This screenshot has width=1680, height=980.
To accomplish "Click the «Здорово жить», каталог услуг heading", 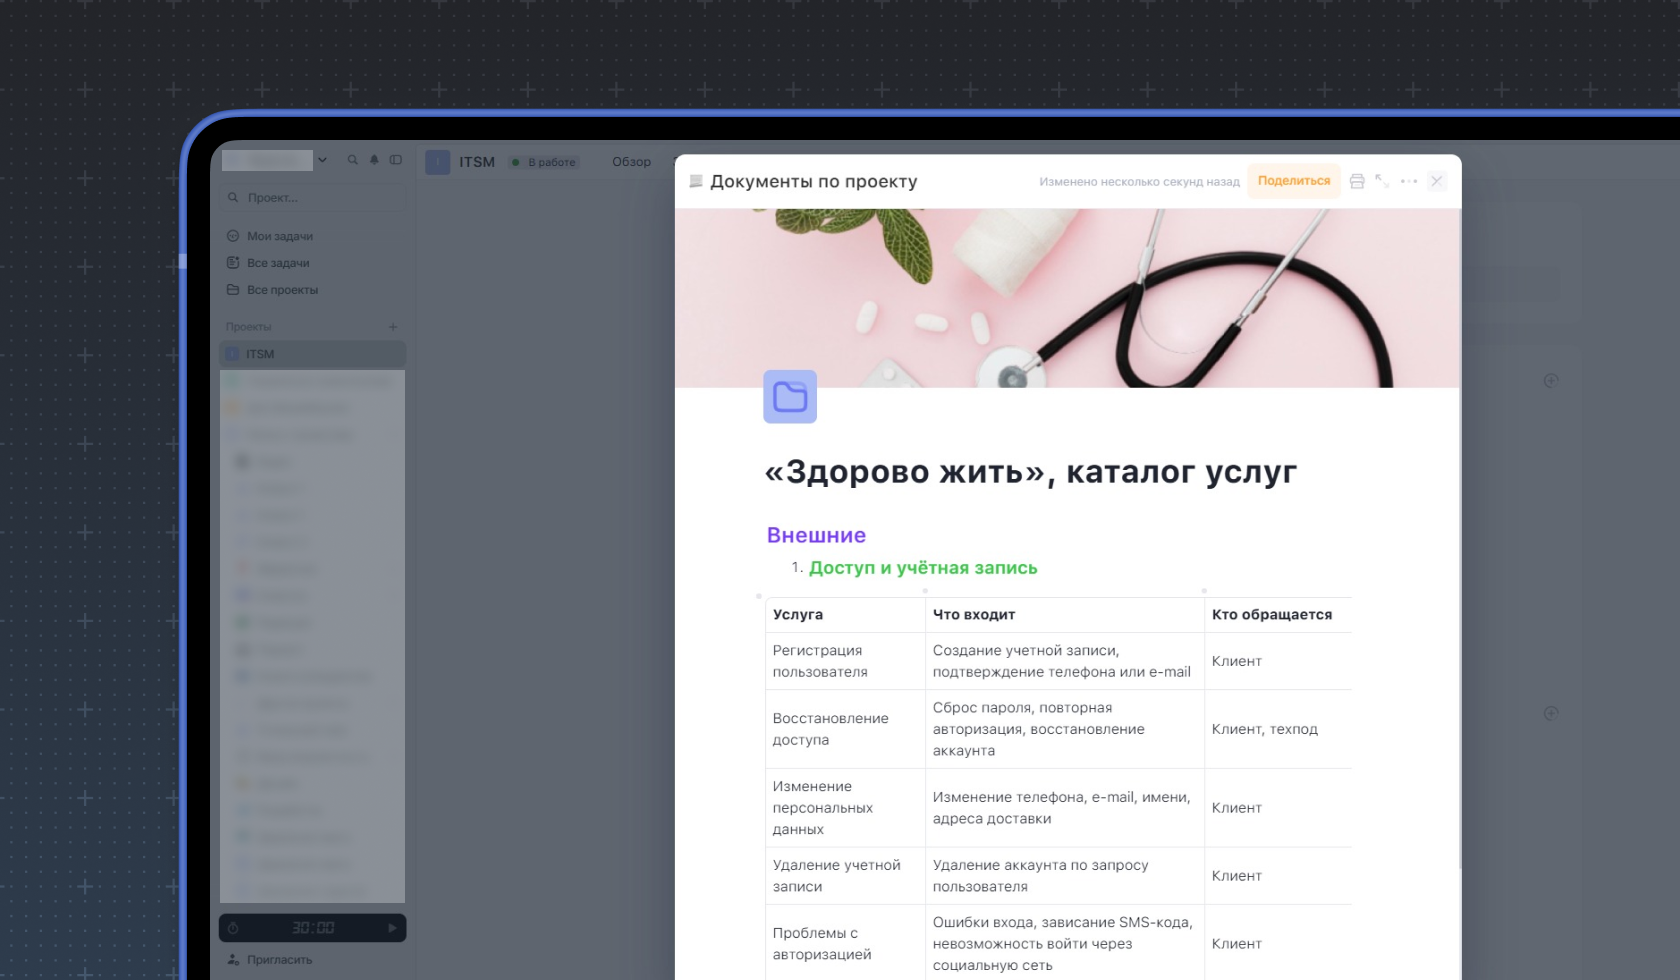I will coord(1031,472).
